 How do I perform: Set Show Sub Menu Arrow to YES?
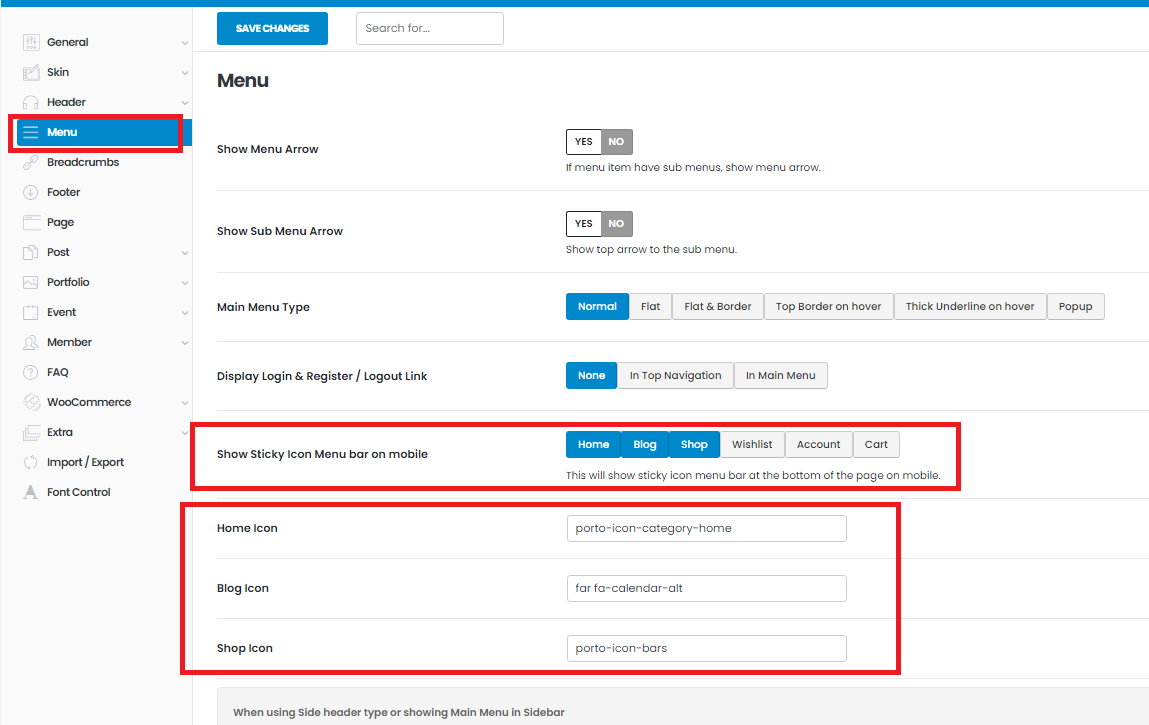[x=583, y=224]
